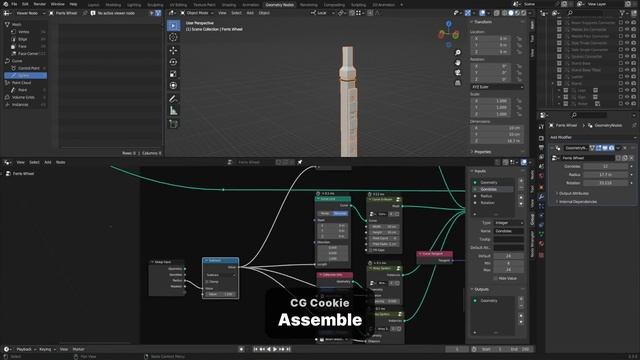This screenshot has width=640, height=360.
Task: Click the Keying button in timeline
Action: click(47, 349)
